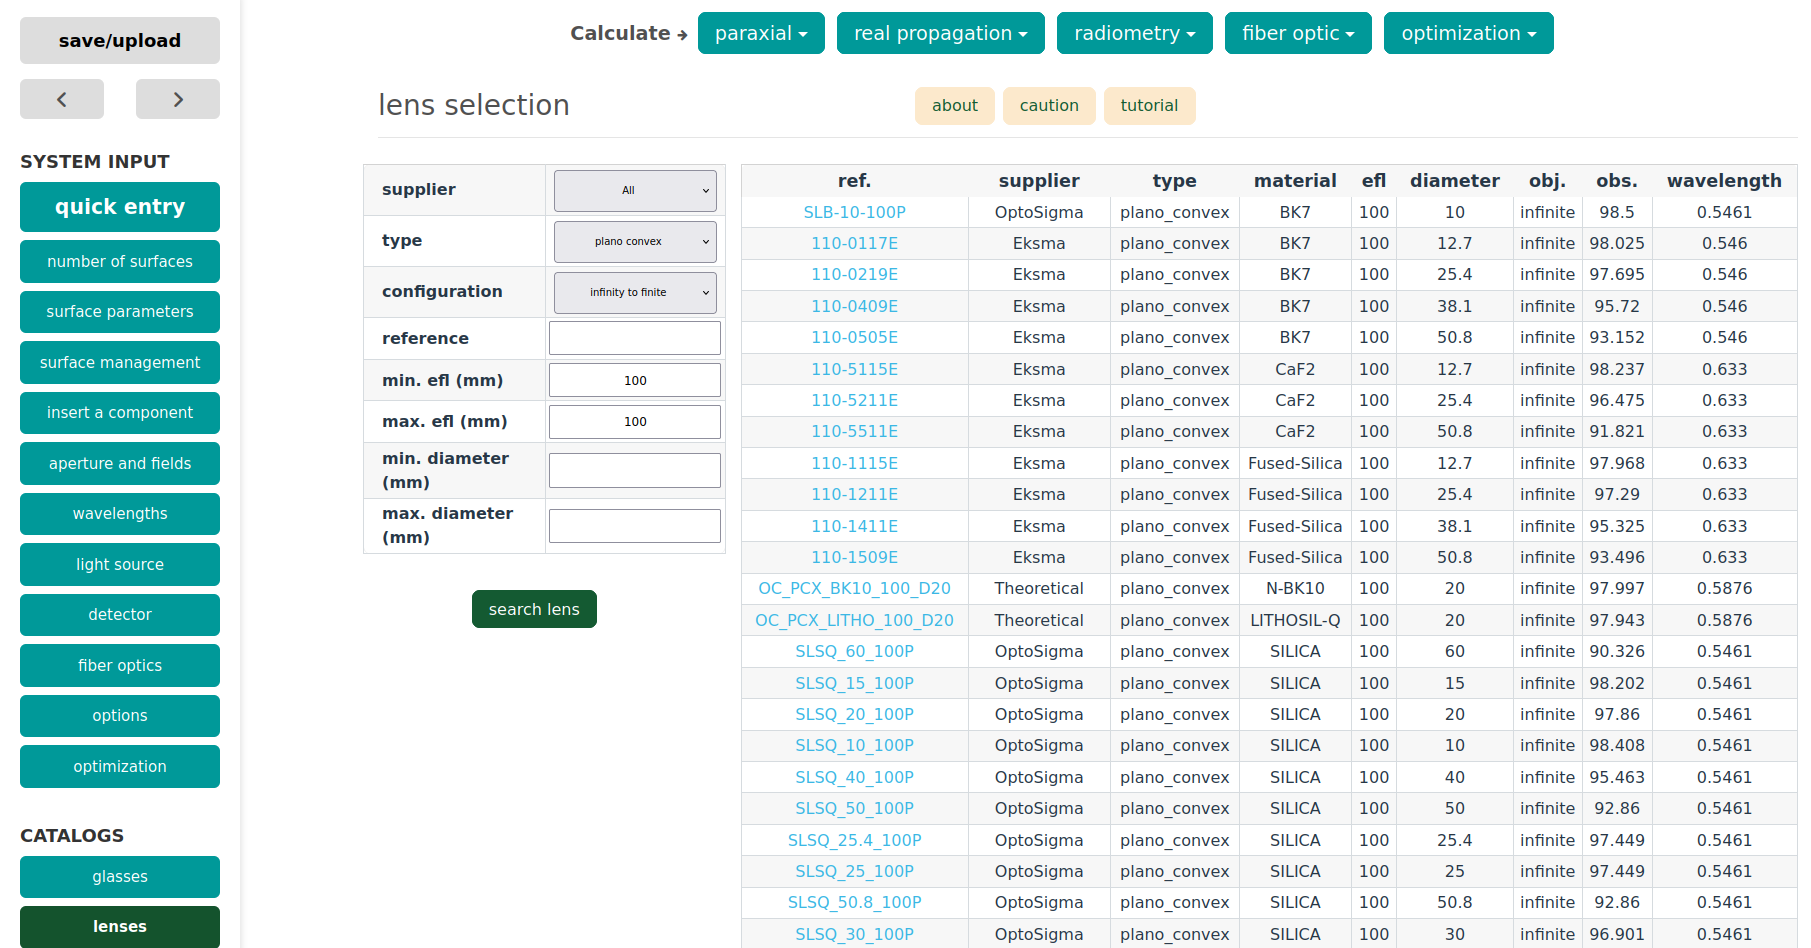1811x948 pixels.
Task: Open the radiometry dropdown menu
Action: coord(1134,33)
